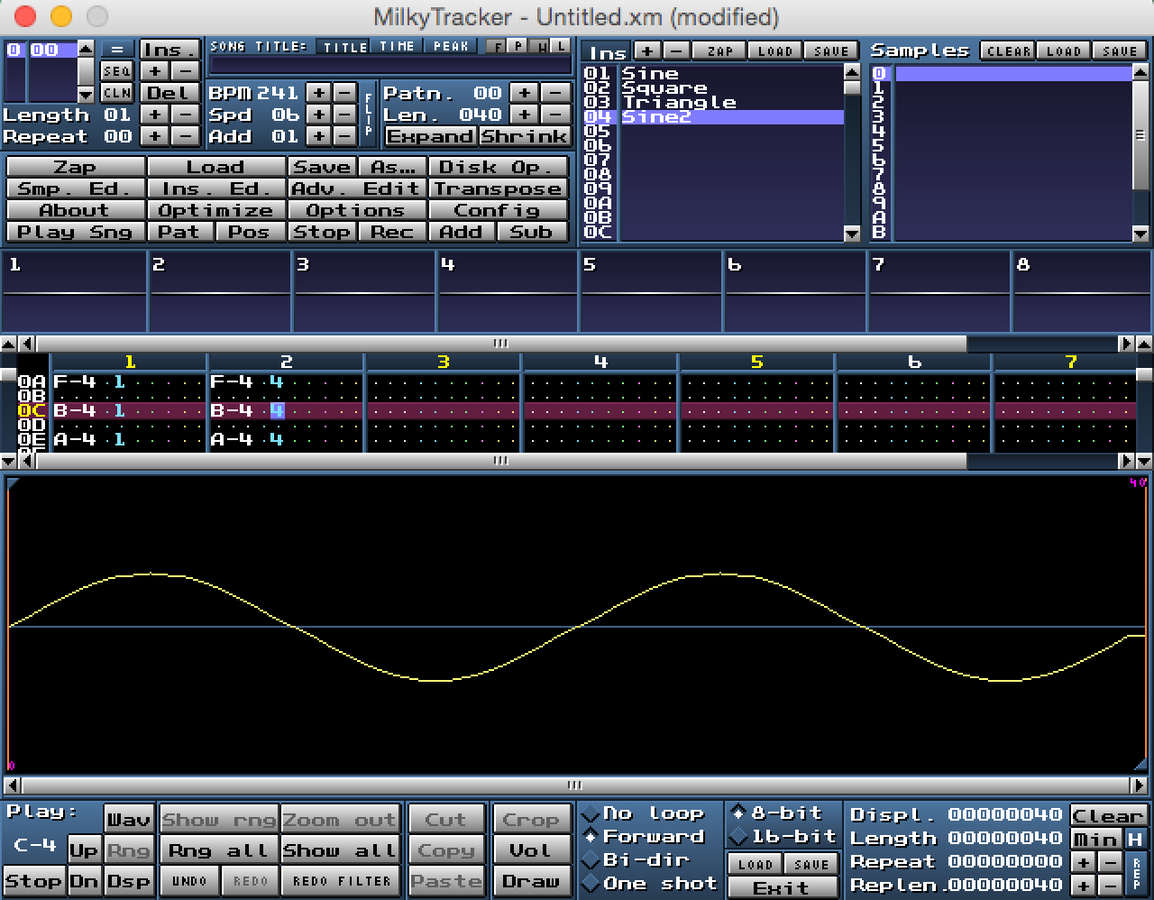The image size is (1154, 900).
Task: Click the CLN order list button
Action: pos(116,93)
